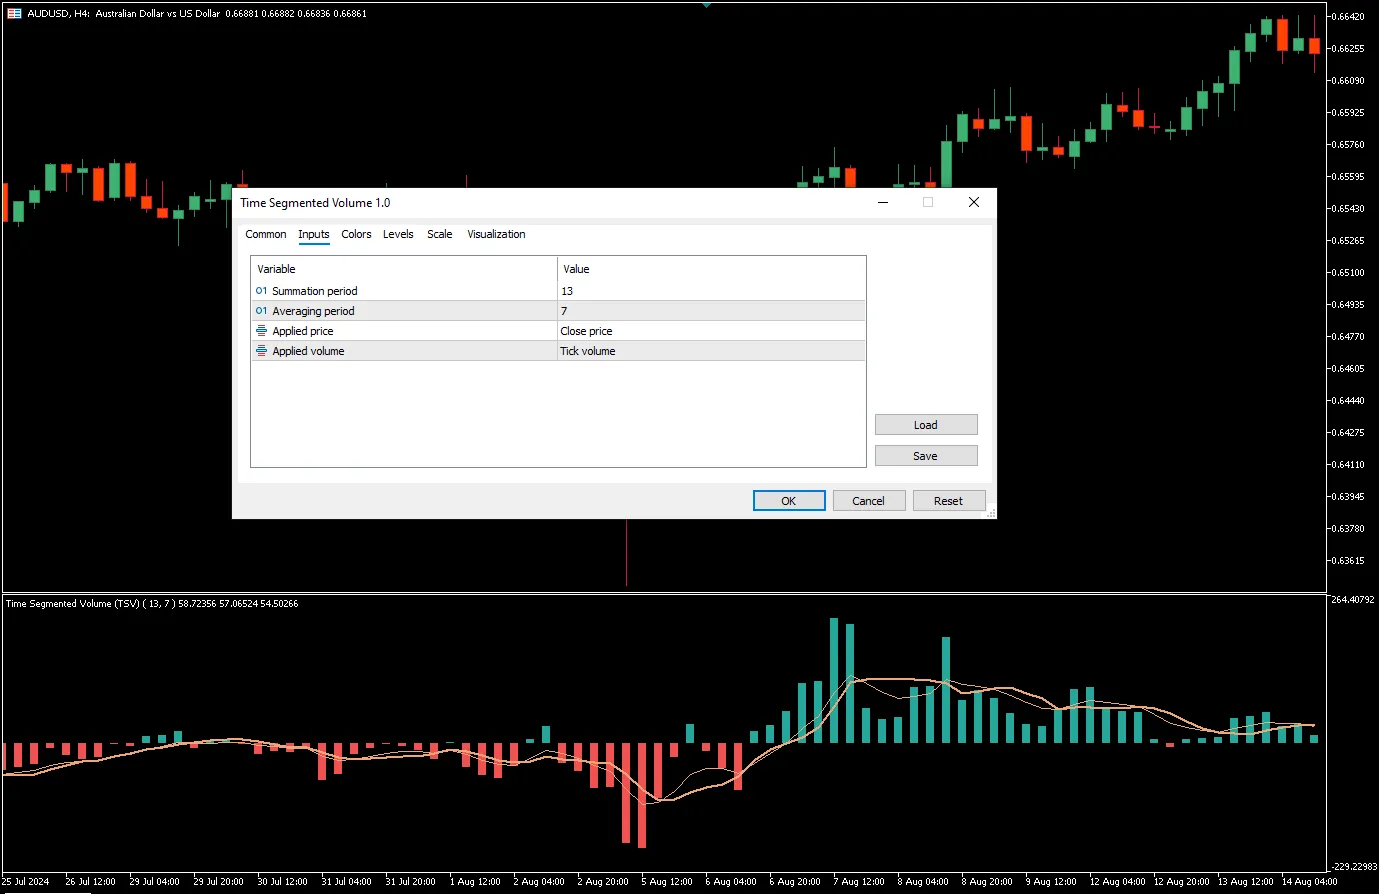The image size is (1379, 894).
Task: Open the Applied volume Tick volume dropdown
Action: tap(710, 351)
